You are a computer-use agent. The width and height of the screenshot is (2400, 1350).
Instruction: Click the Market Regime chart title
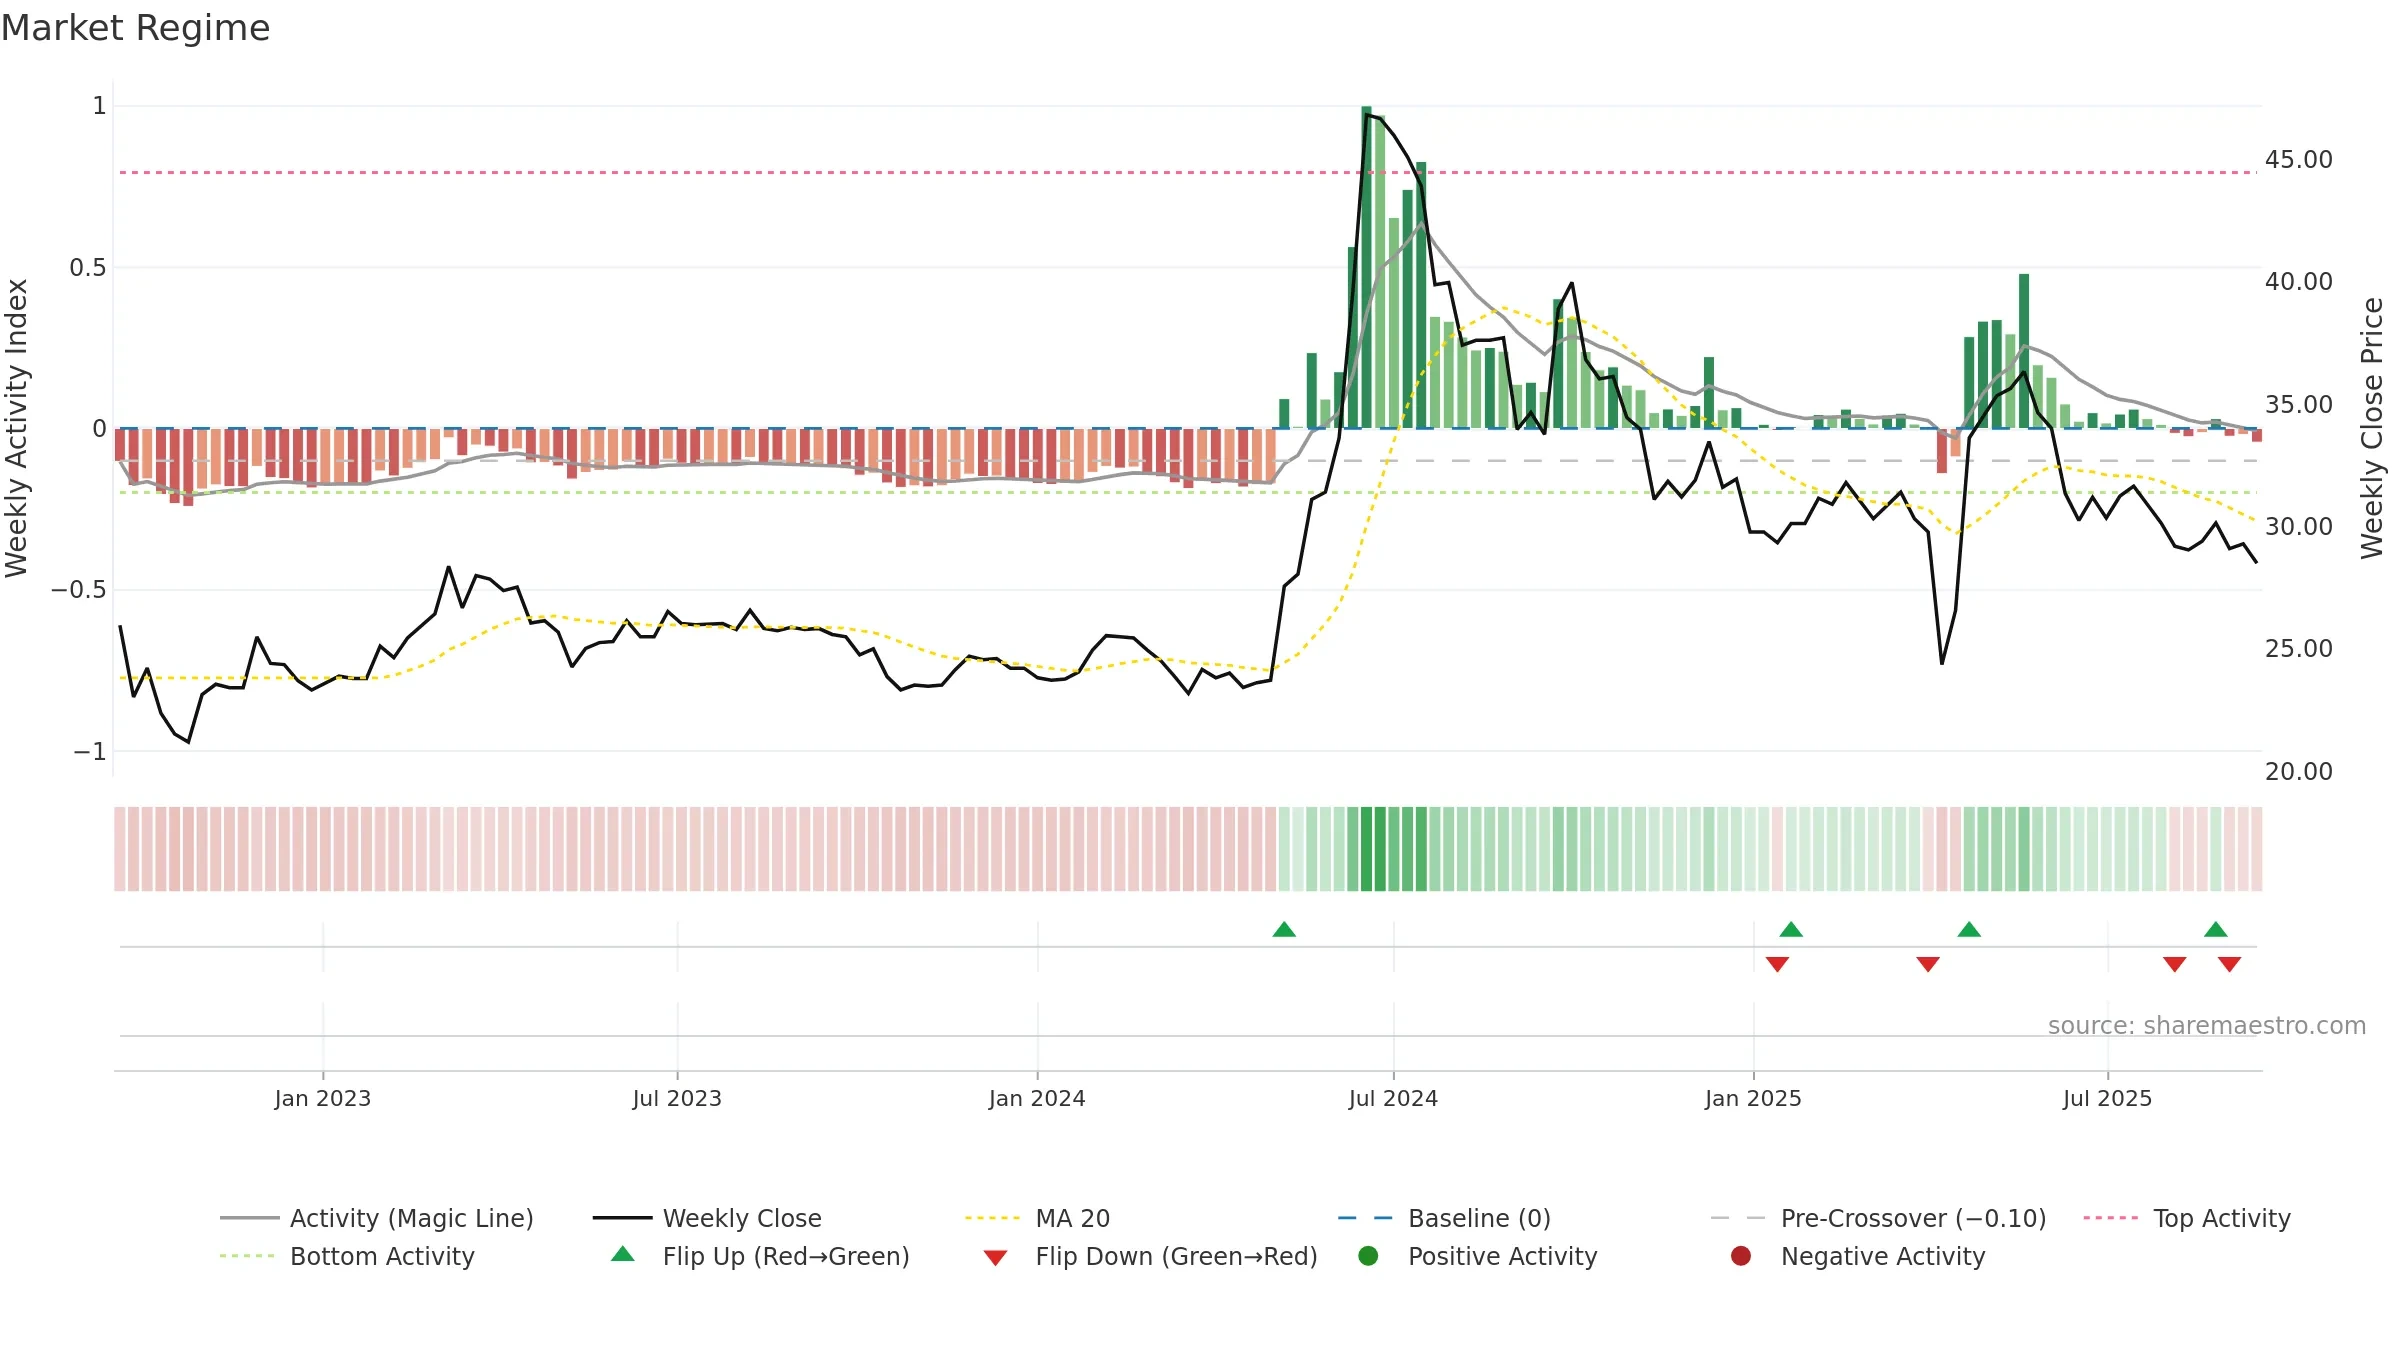tap(135, 28)
